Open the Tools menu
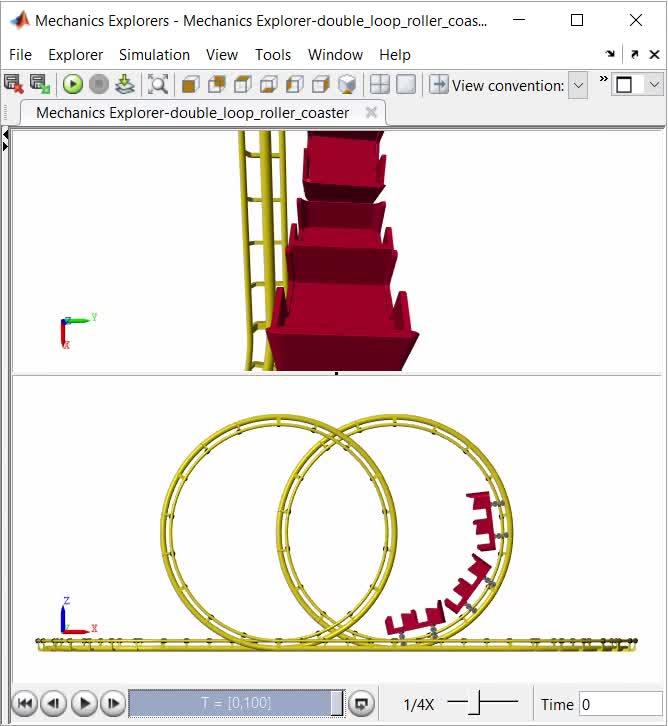Screen dimensions: 668x726 pos(273,55)
